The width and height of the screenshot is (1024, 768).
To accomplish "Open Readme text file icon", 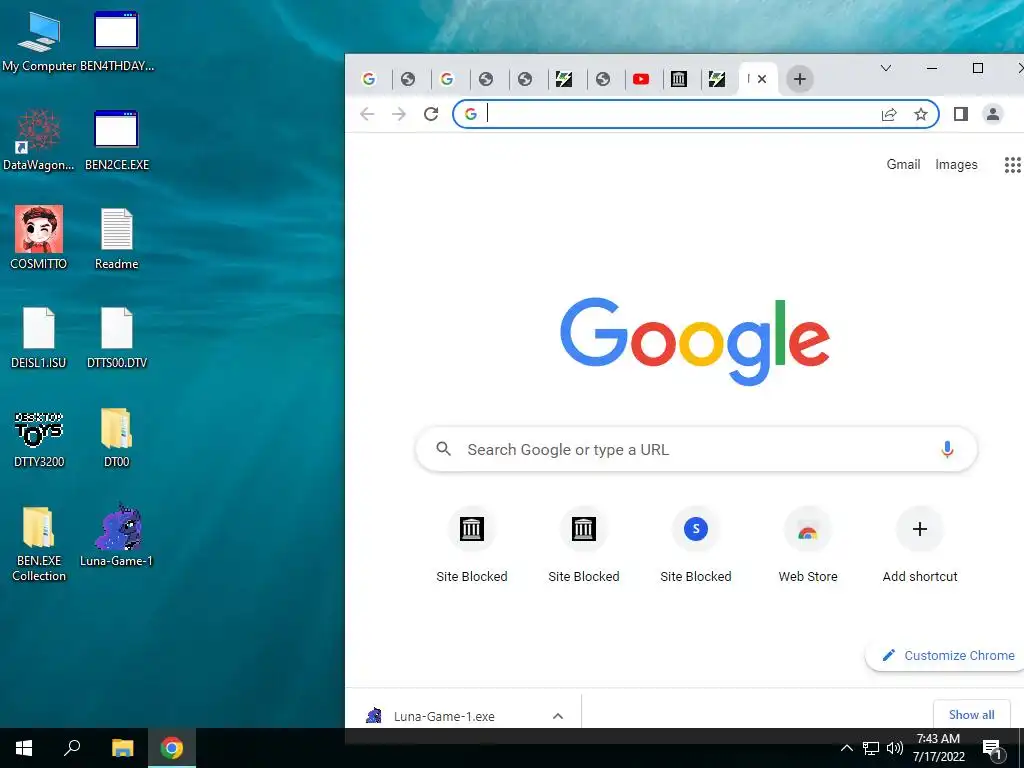I will [x=116, y=238].
